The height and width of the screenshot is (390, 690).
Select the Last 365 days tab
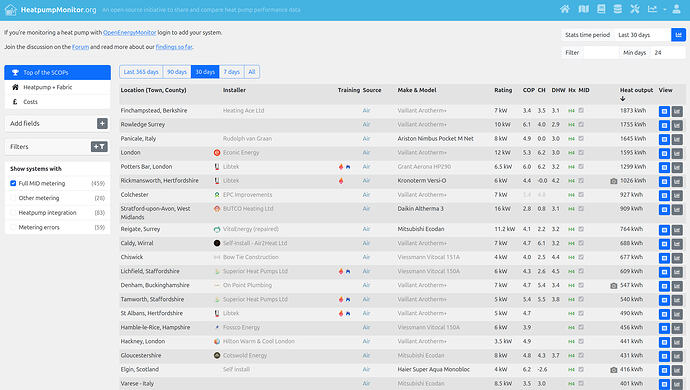pos(141,72)
